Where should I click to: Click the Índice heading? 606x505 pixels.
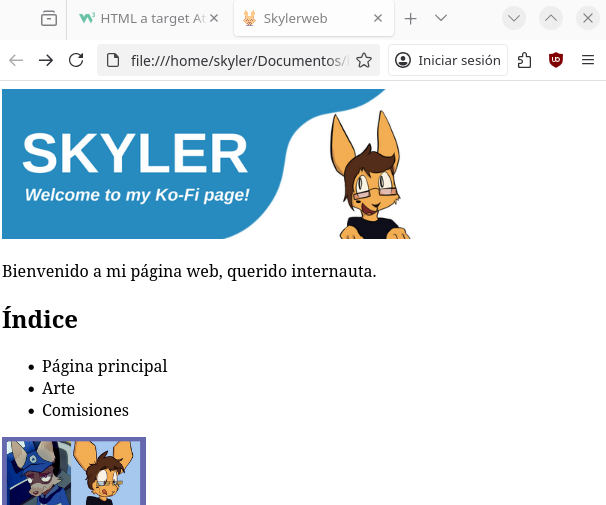40,320
